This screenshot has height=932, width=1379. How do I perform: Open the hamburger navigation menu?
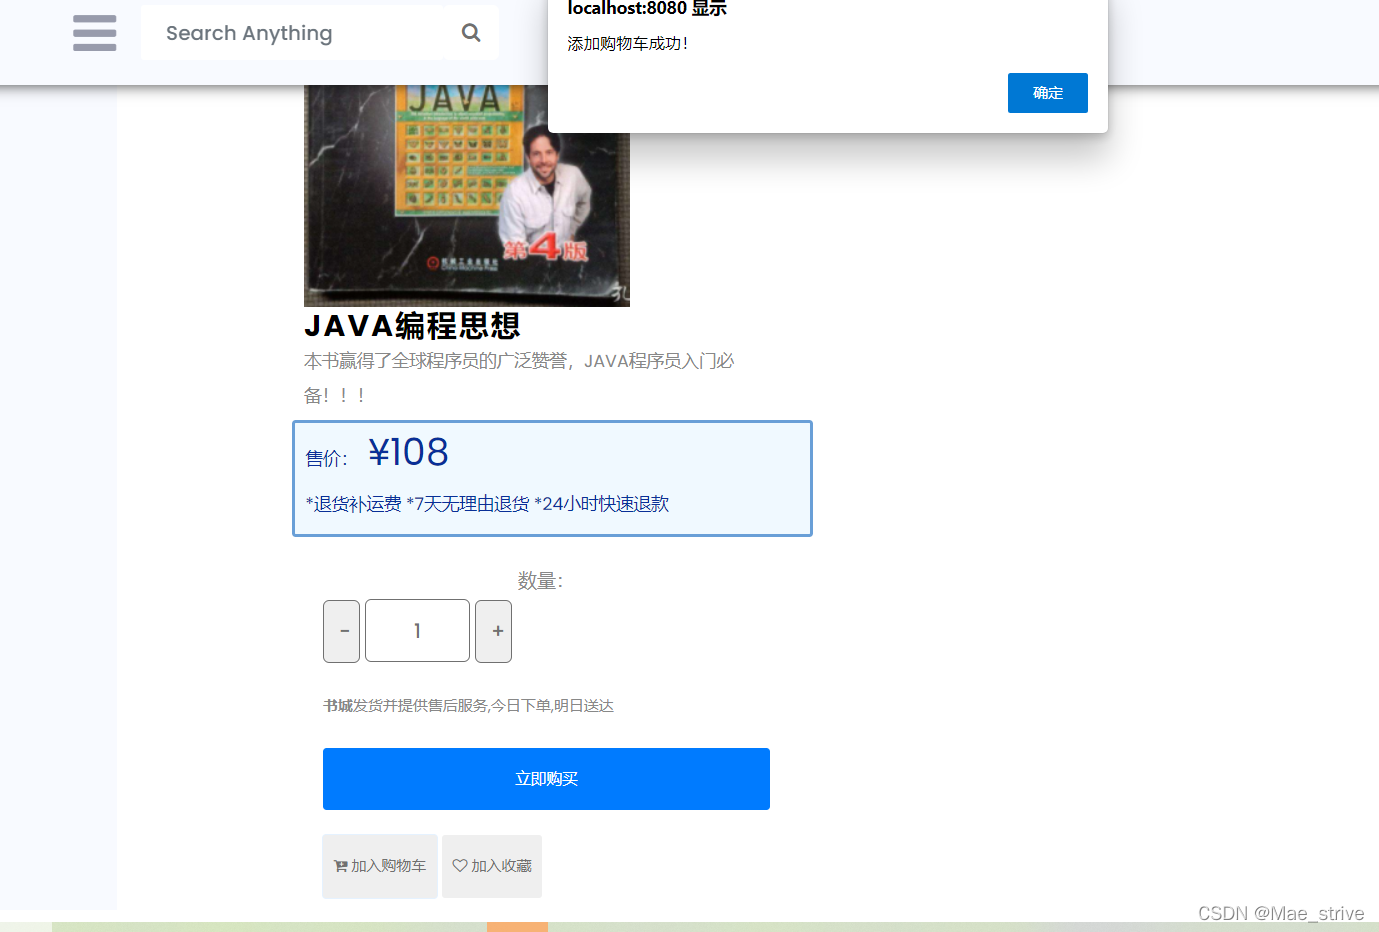94,33
